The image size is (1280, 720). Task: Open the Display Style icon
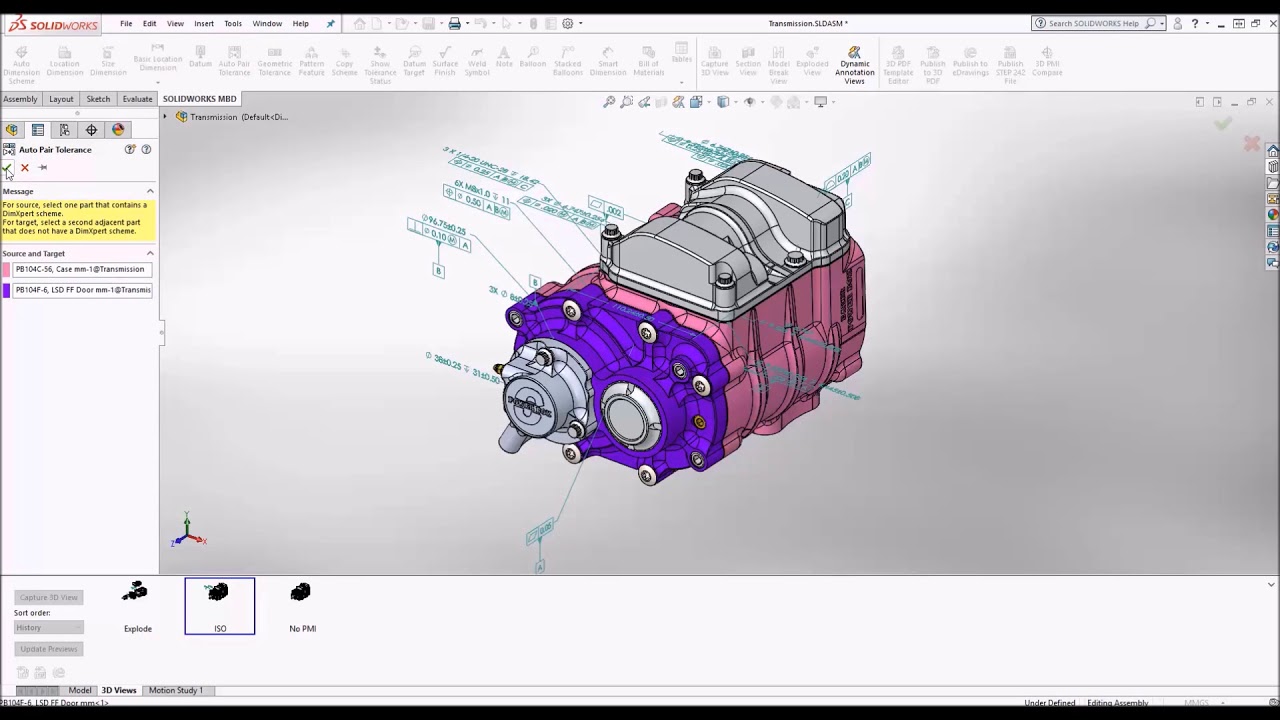[722, 101]
